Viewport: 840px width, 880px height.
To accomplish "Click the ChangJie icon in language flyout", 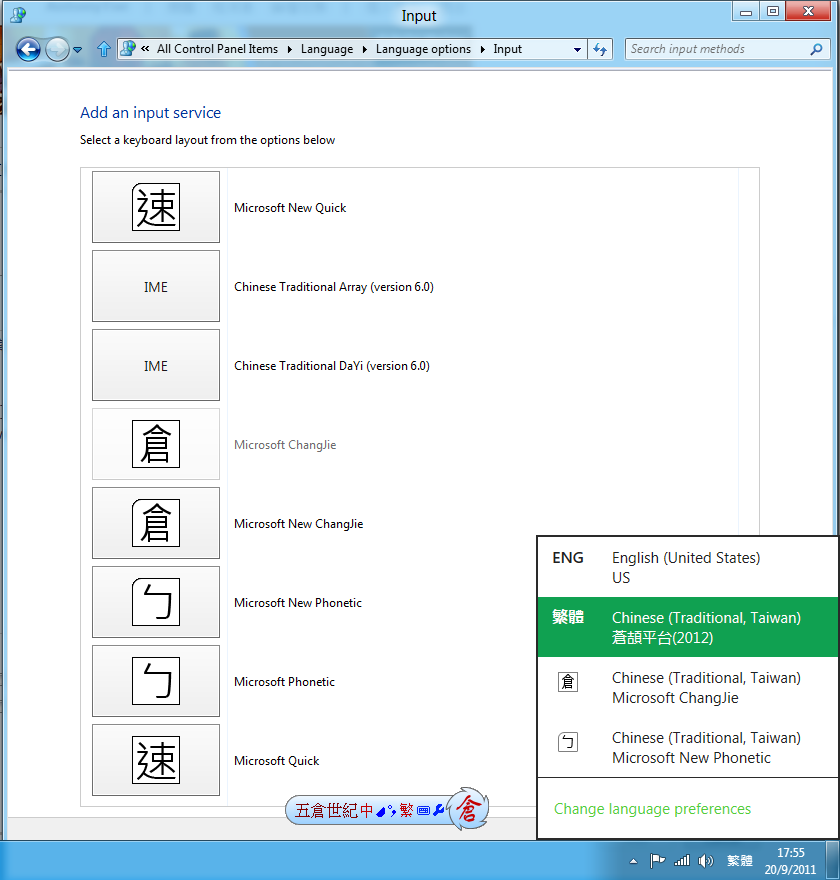I will [x=568, y=682].
